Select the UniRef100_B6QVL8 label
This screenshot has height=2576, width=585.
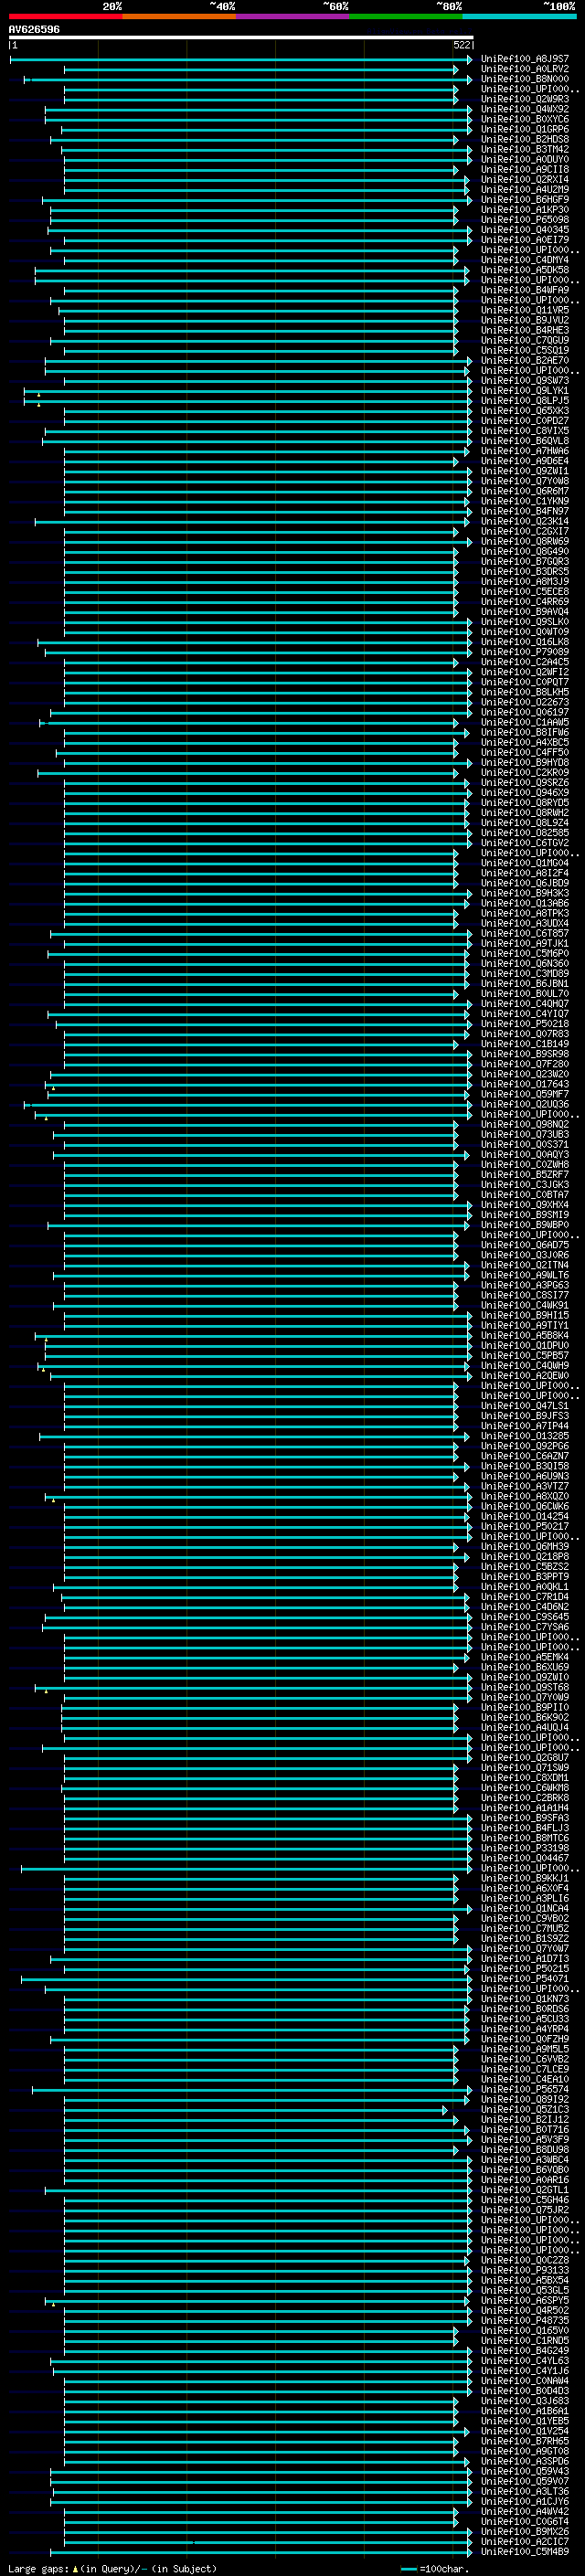[525, 441]
